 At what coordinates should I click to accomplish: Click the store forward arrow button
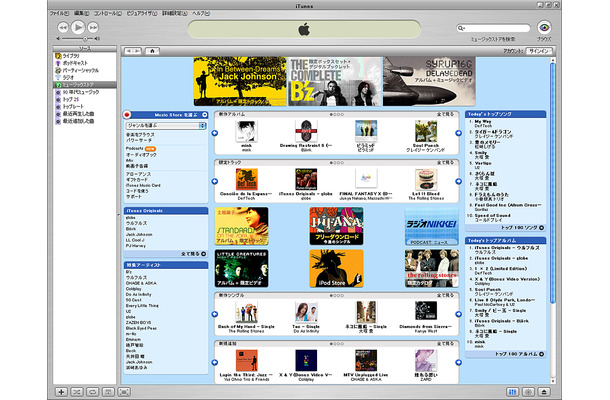tap(137, 51)
